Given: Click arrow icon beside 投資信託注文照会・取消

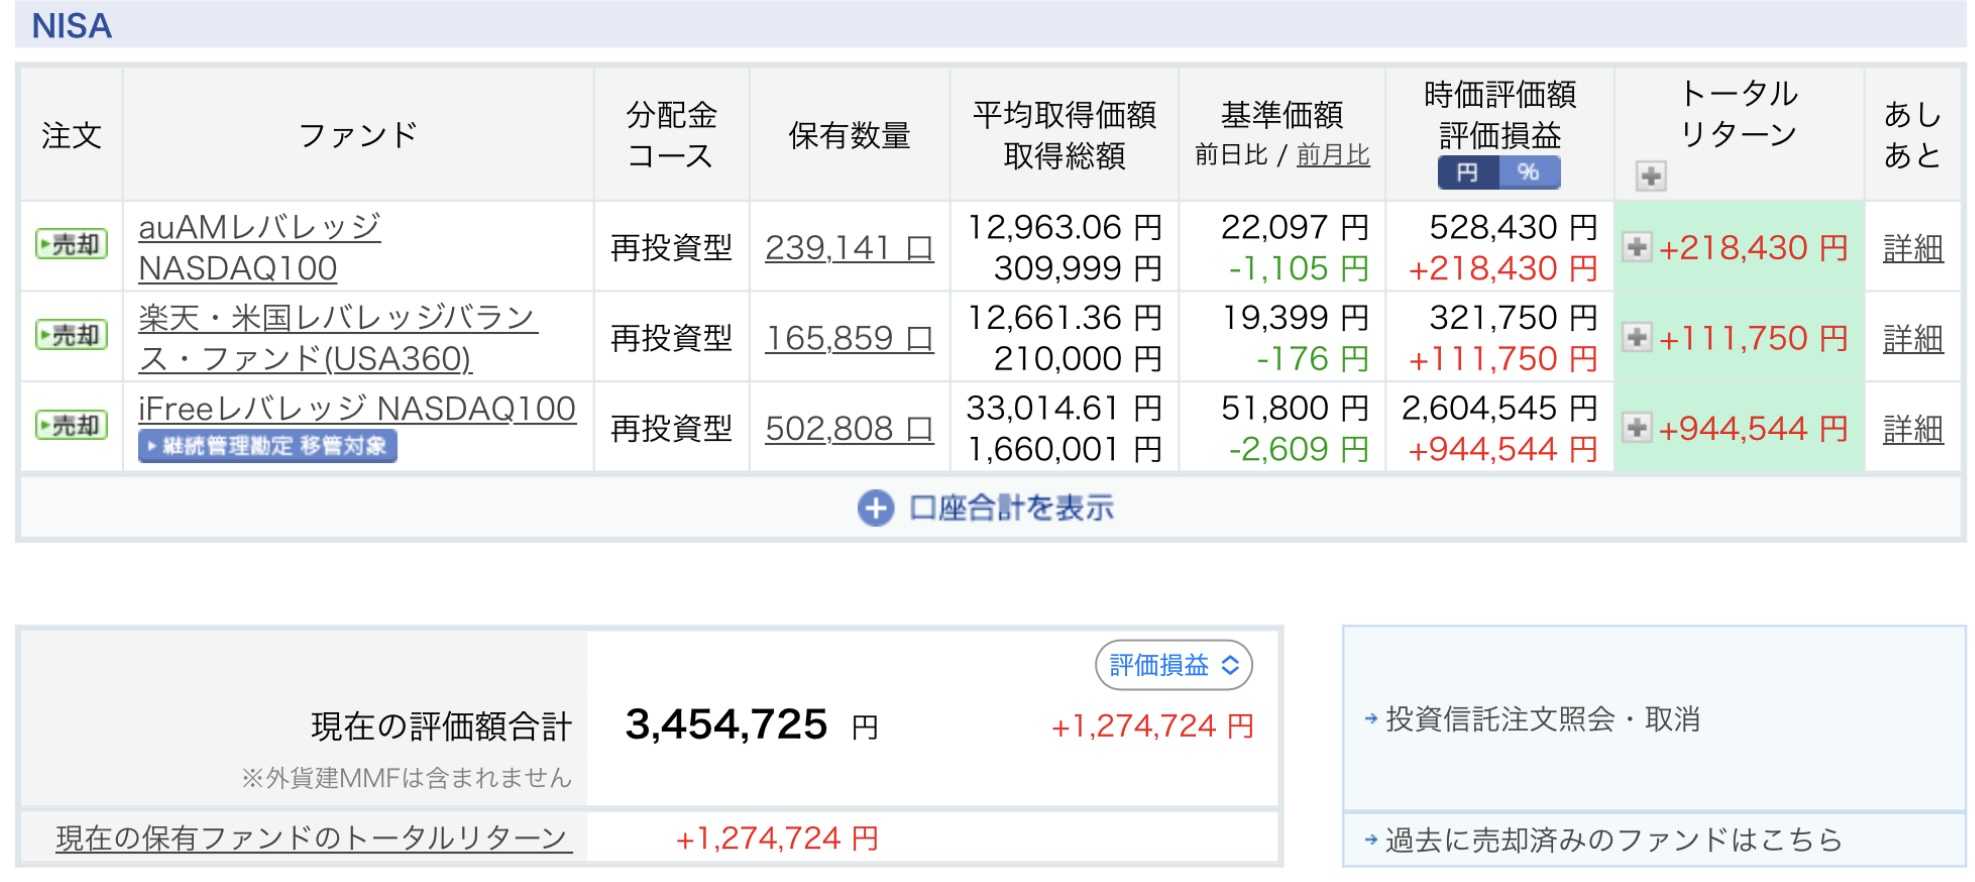Looking at the screenshot, I should coord(1371,718).
